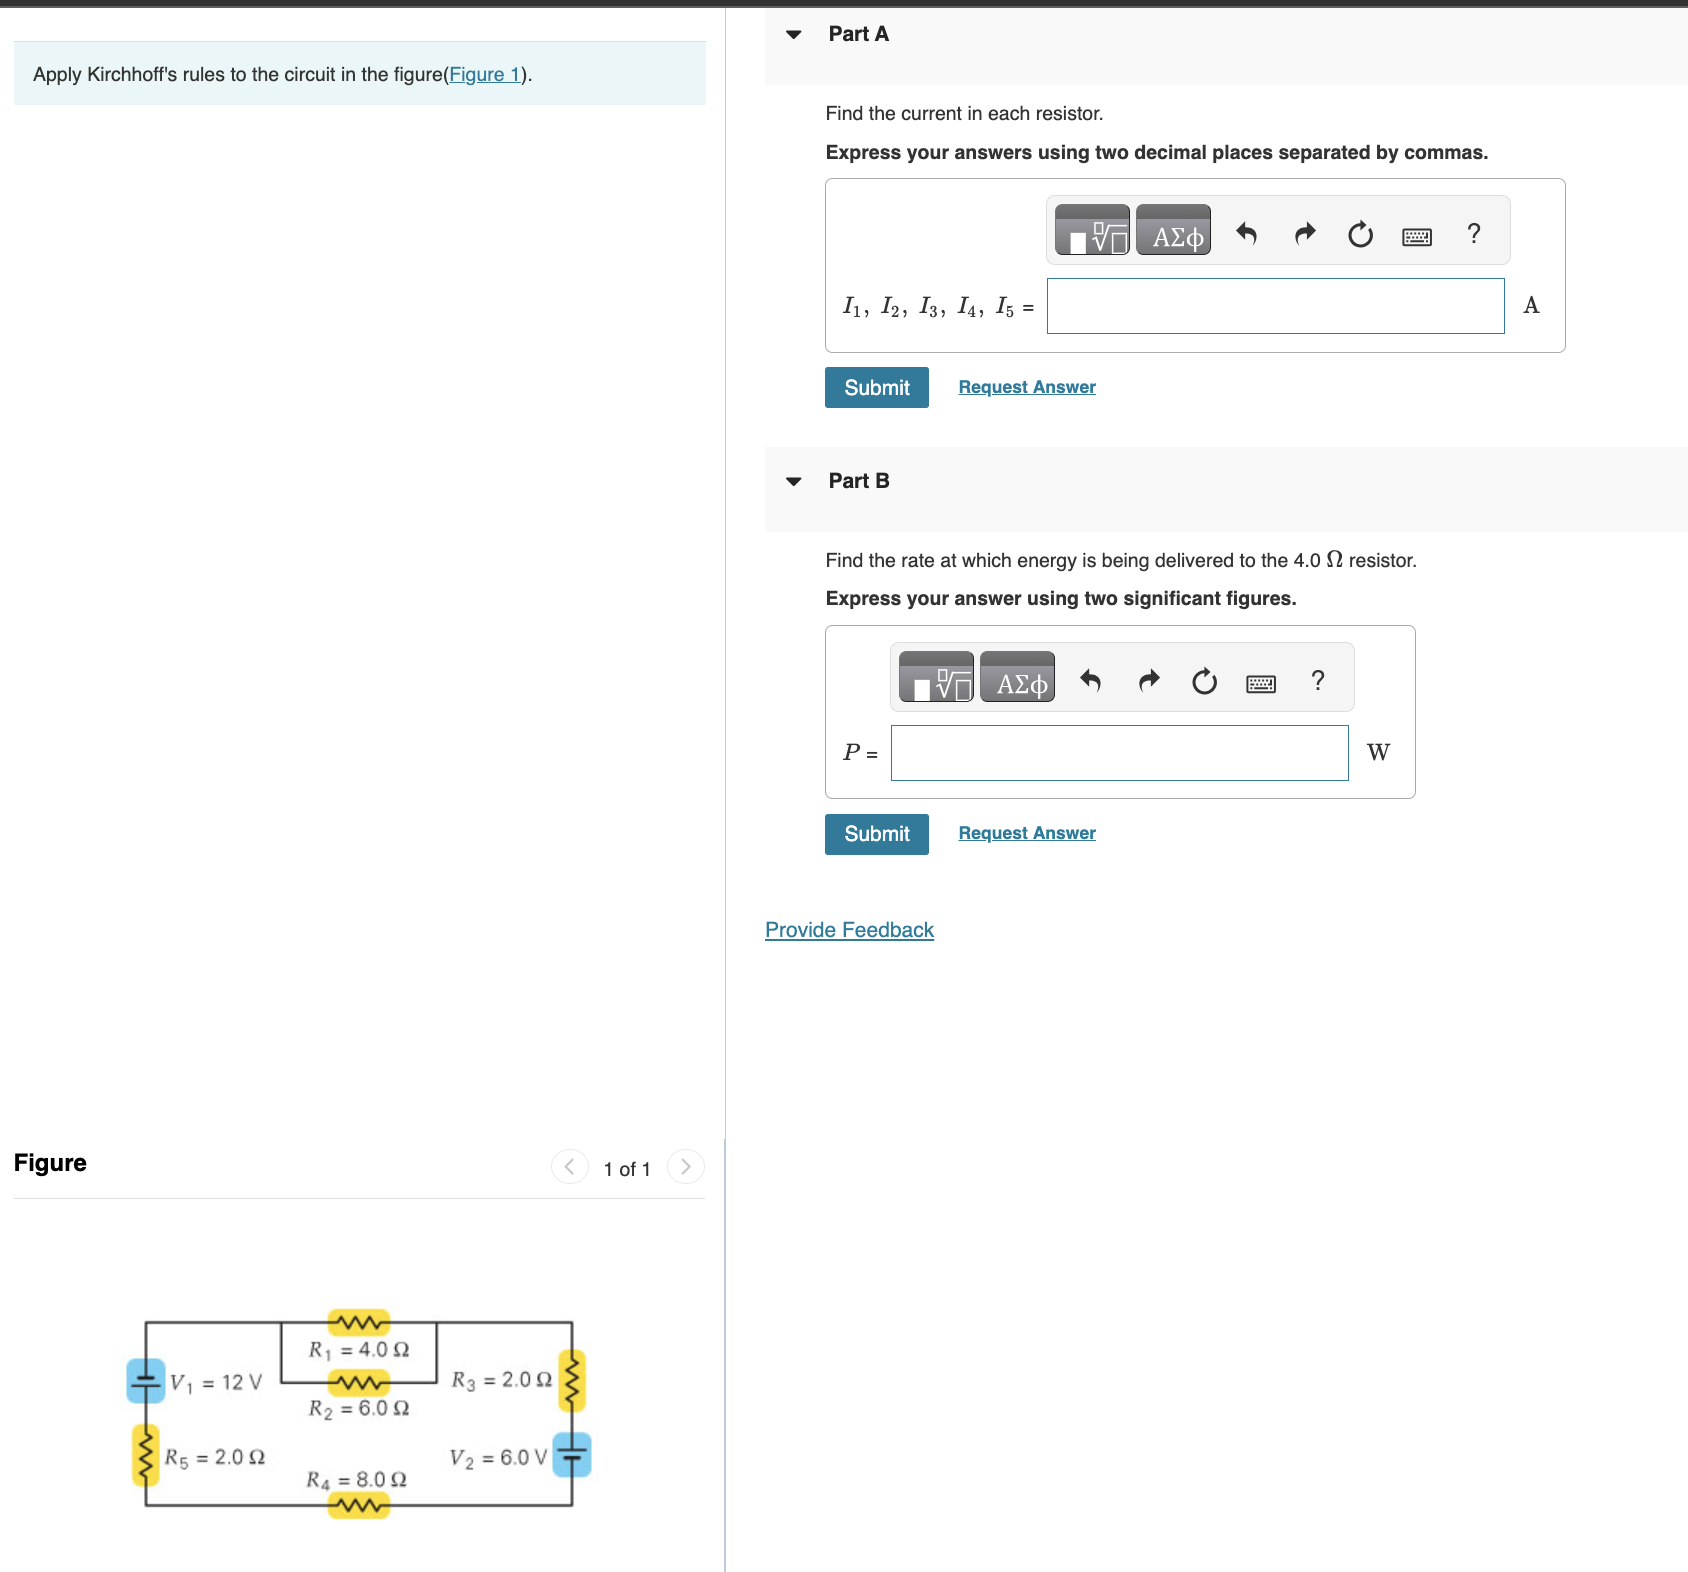Reset the Part A answer field
The image size is (1688, 1572).
coord(1359,232)
